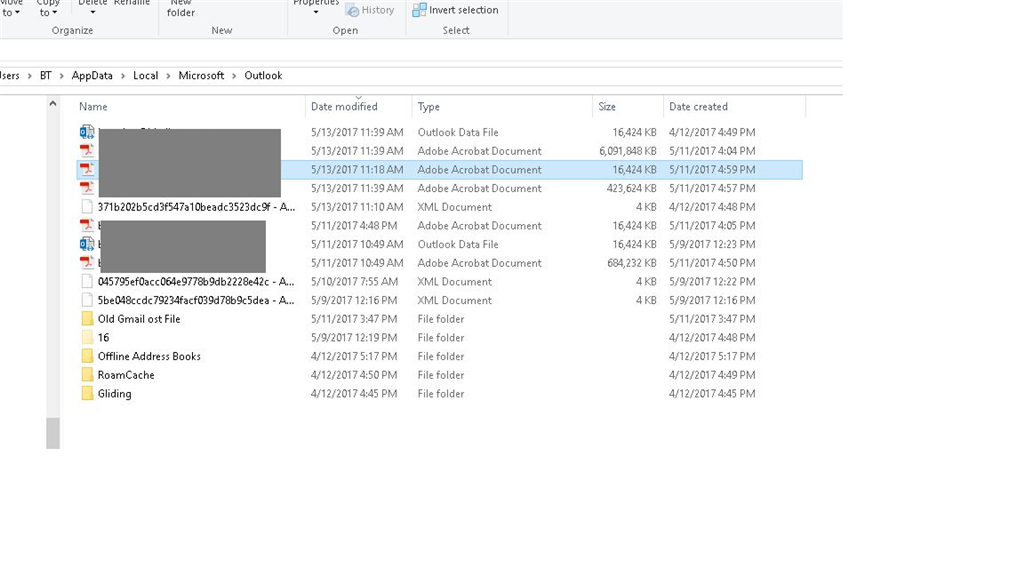The width and height of the screenshot is (1024, 576).
Task: Click the blank file icon beside 5be048ccdc79234facf039d78b9c5dea
Action: [87, 300]
